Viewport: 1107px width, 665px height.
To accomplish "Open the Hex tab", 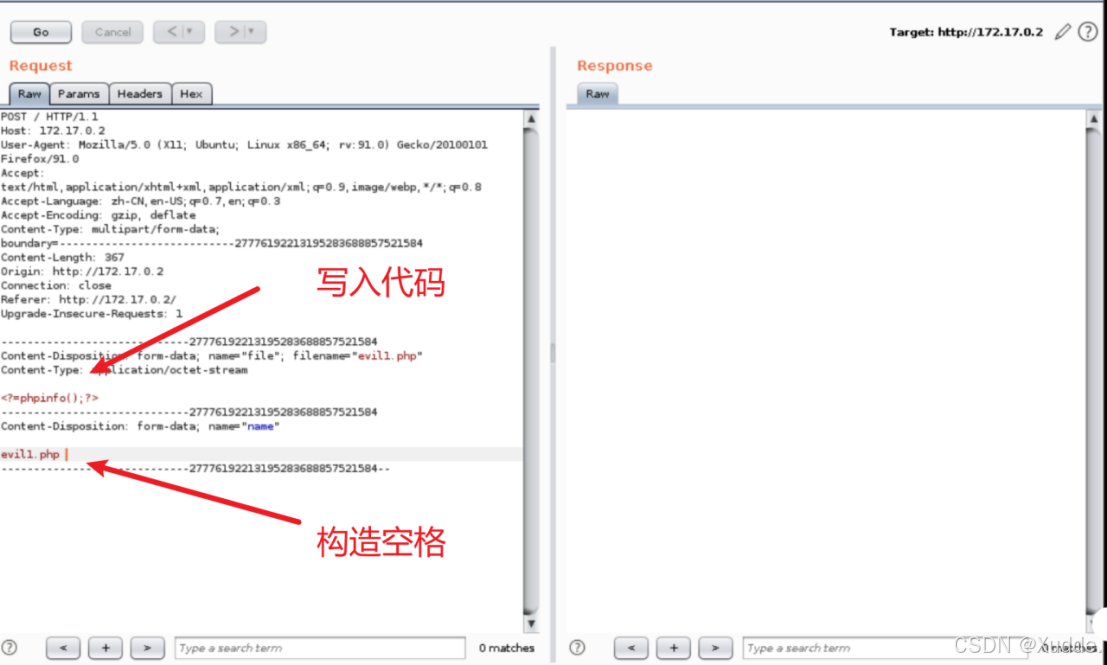I will (191, 94).
